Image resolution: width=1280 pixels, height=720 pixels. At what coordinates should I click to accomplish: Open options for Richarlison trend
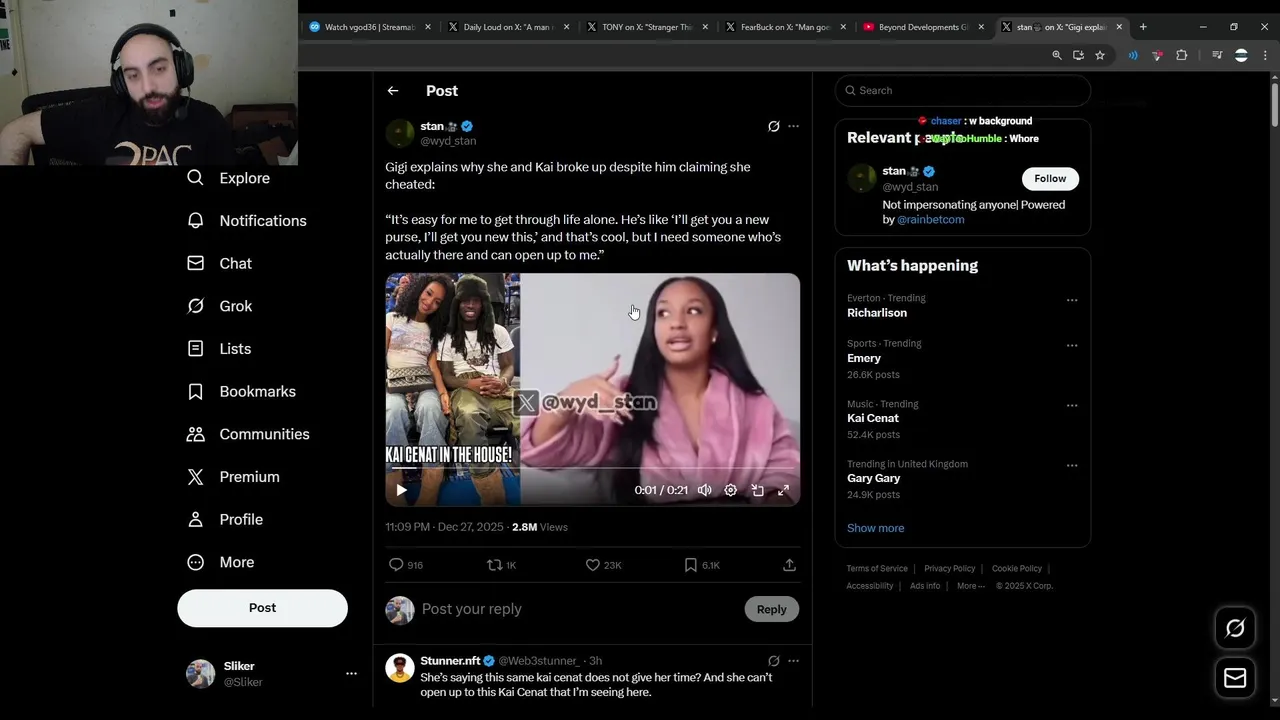(1072, 300)
